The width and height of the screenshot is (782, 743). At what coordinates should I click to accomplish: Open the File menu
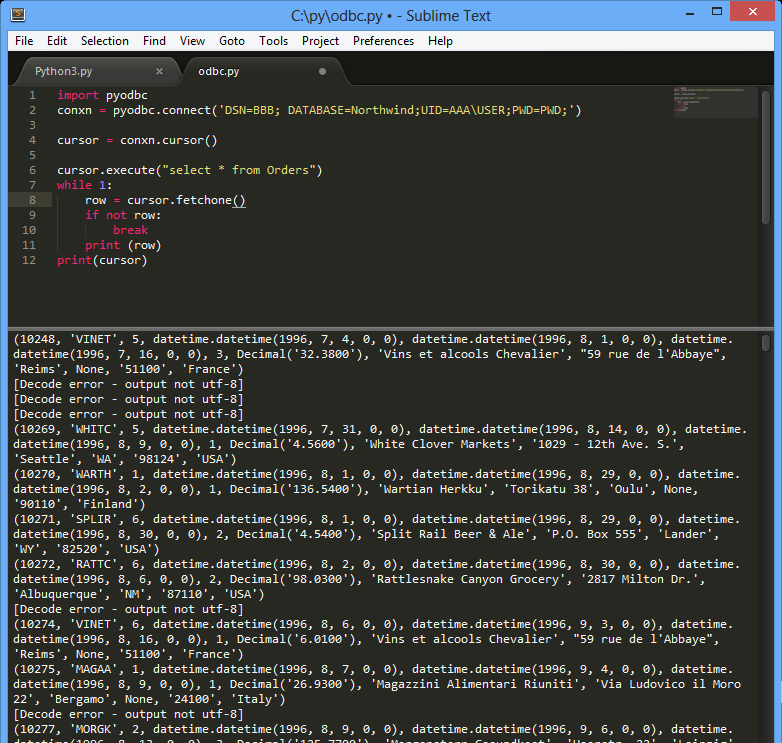pyautogui.click(x=24, y=41)
